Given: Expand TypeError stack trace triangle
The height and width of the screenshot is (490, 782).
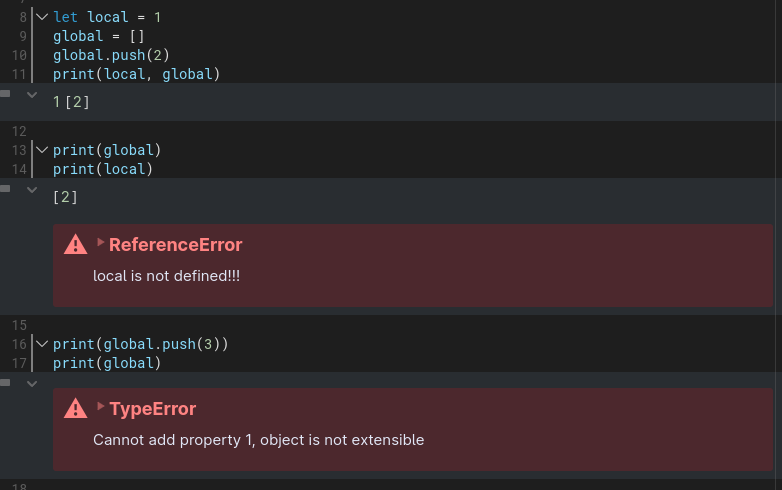Looking at the screenshot, I should (x=100, y=406).
